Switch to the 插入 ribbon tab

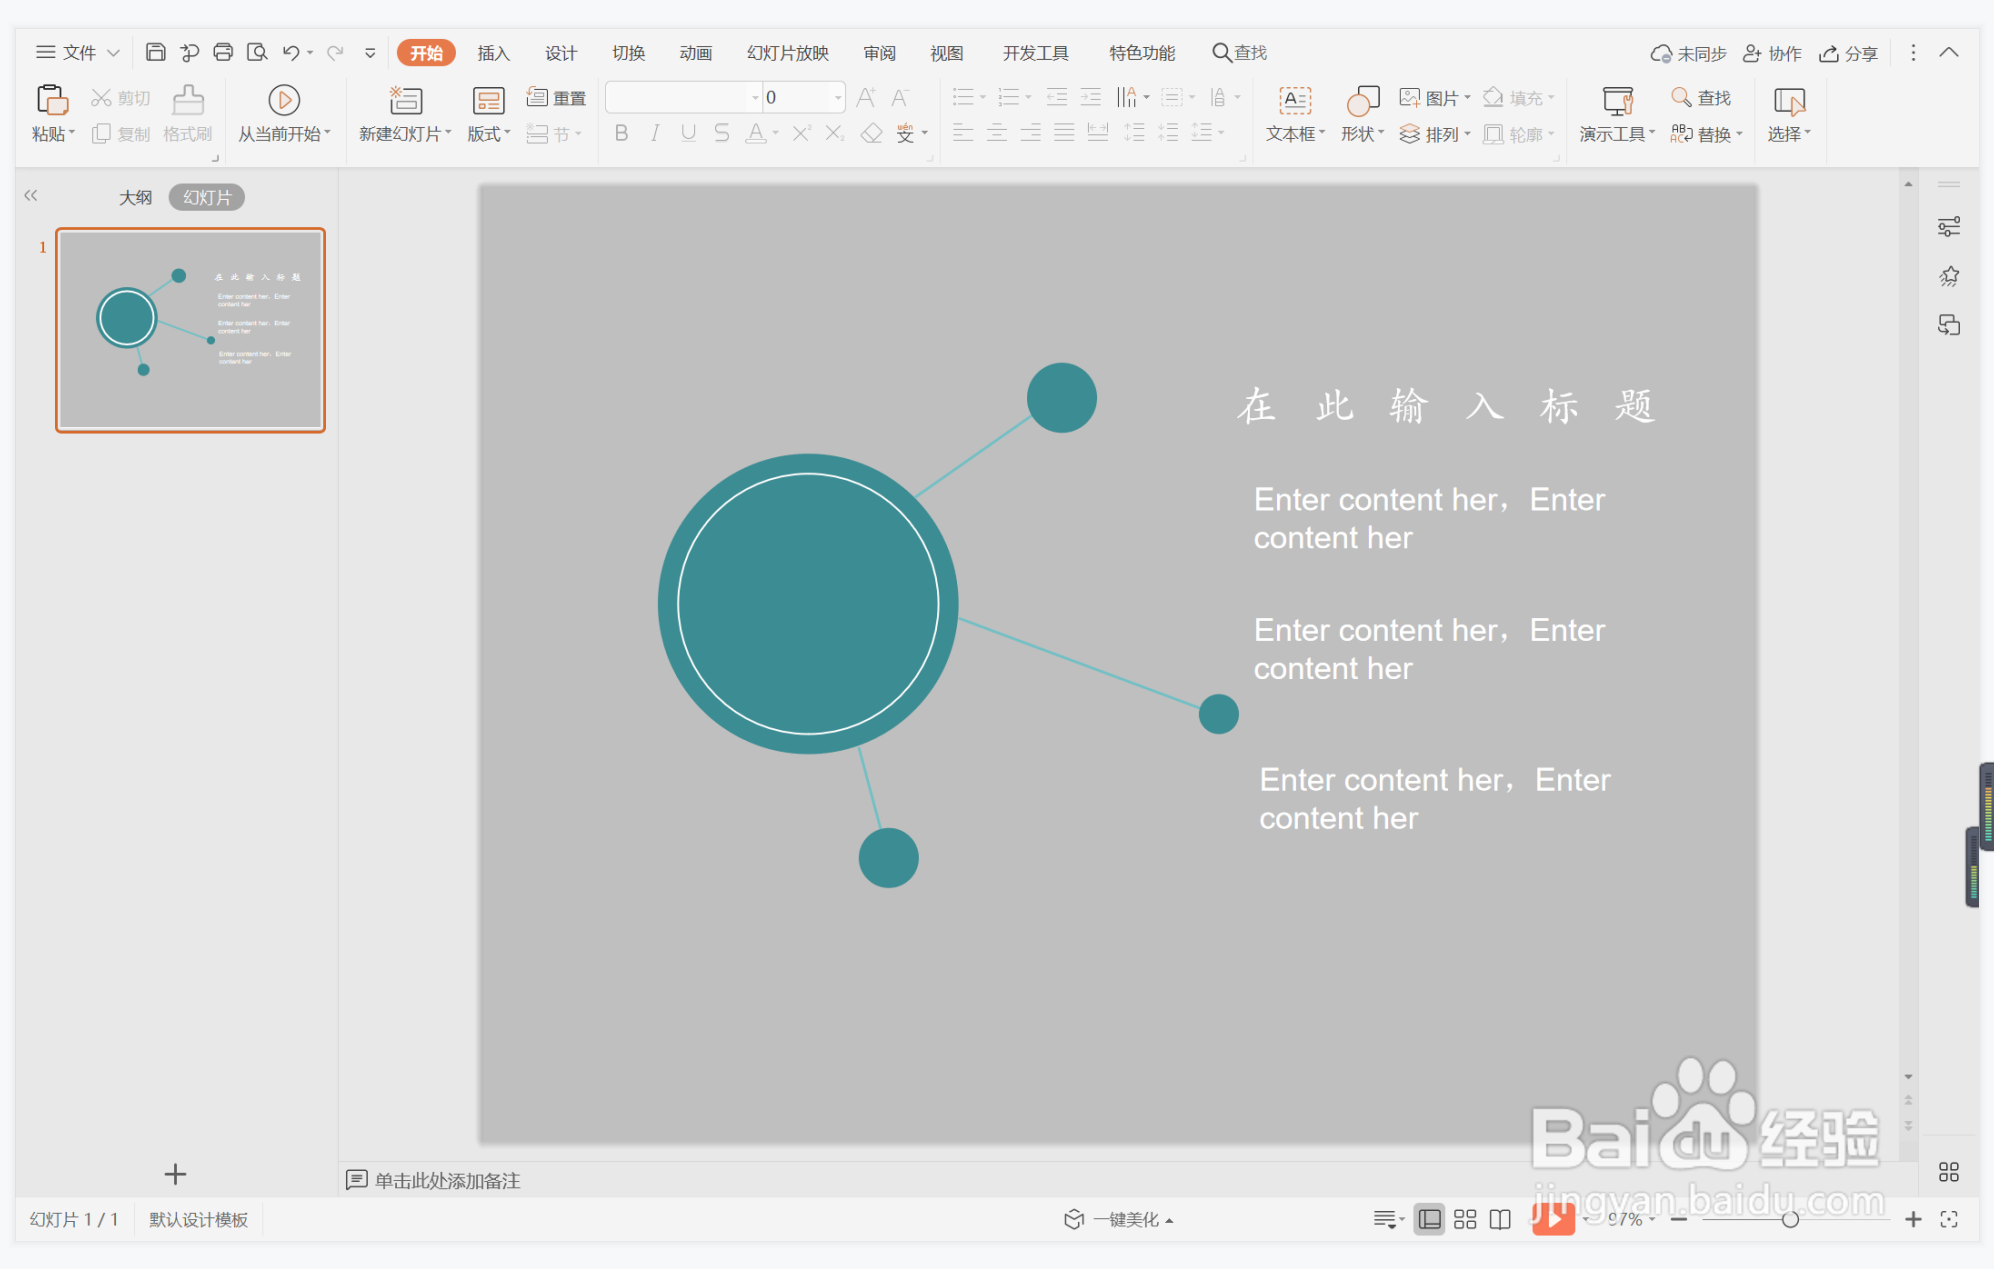[493, 53]
